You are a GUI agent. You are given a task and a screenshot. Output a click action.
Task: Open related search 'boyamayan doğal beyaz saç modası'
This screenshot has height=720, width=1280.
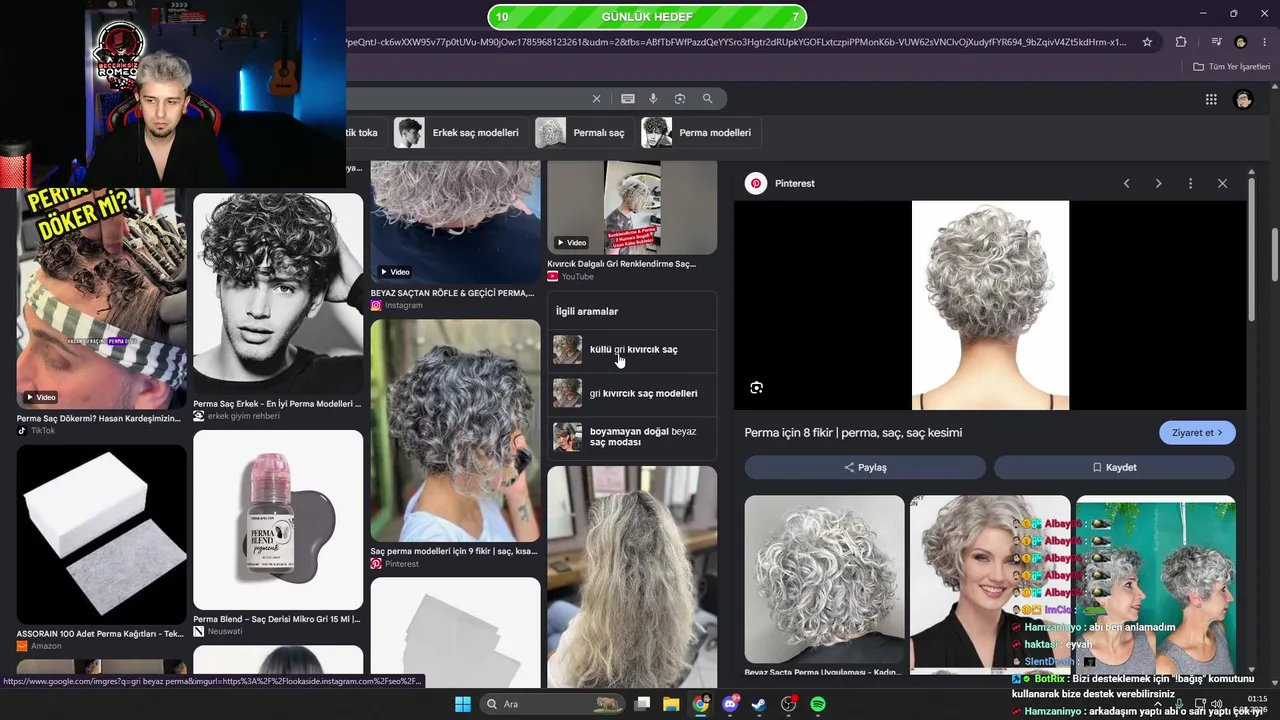pyautogui.click(x=632, y=437)
